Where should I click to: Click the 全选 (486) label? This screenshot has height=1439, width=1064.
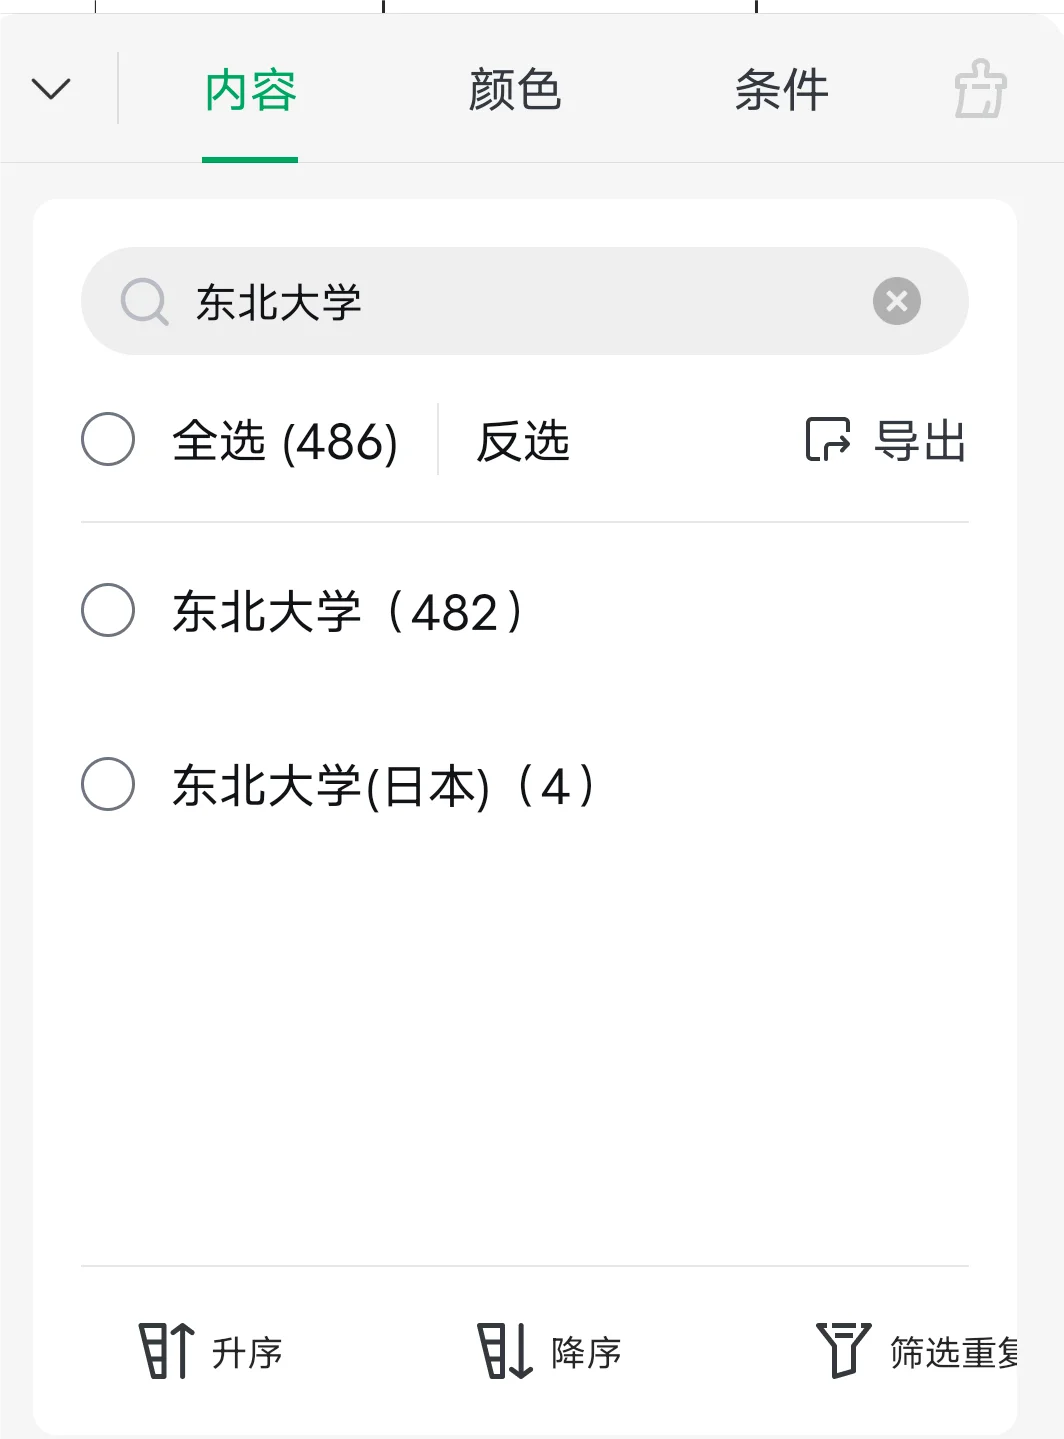tap(285, 441)
